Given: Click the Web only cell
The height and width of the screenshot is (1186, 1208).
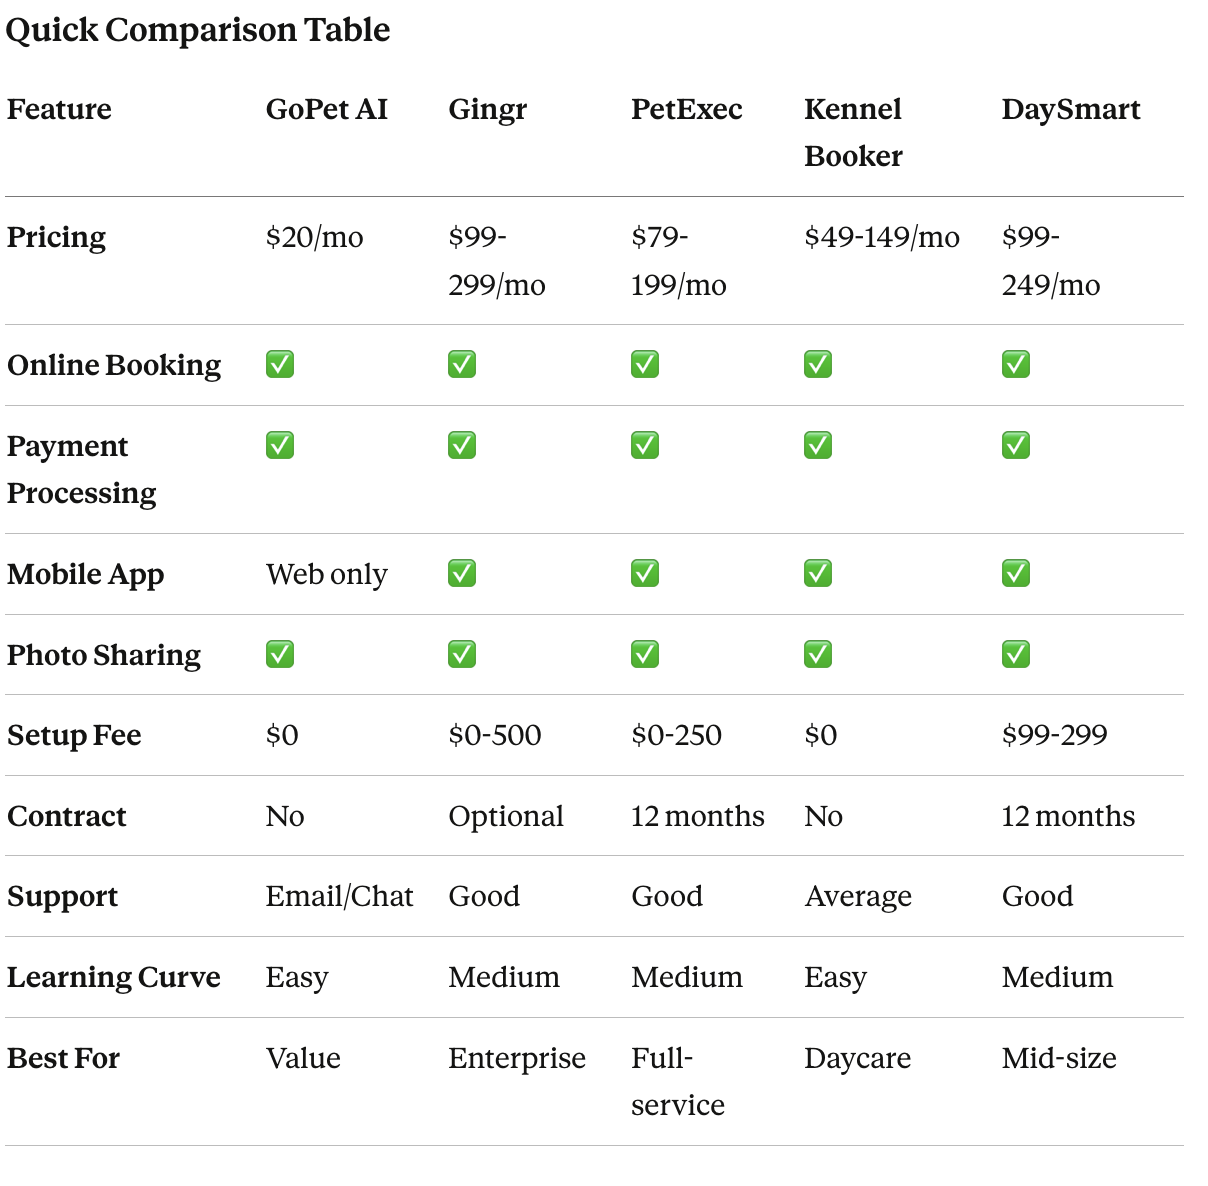Looking at the screenshot, I should 326,574.
